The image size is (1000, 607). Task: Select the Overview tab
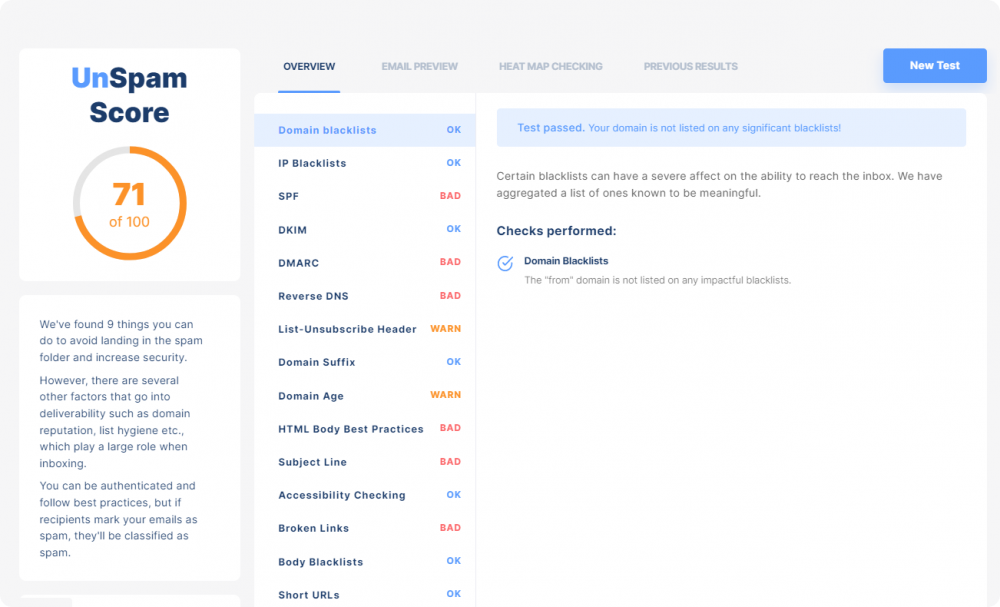tap(309, 66)
